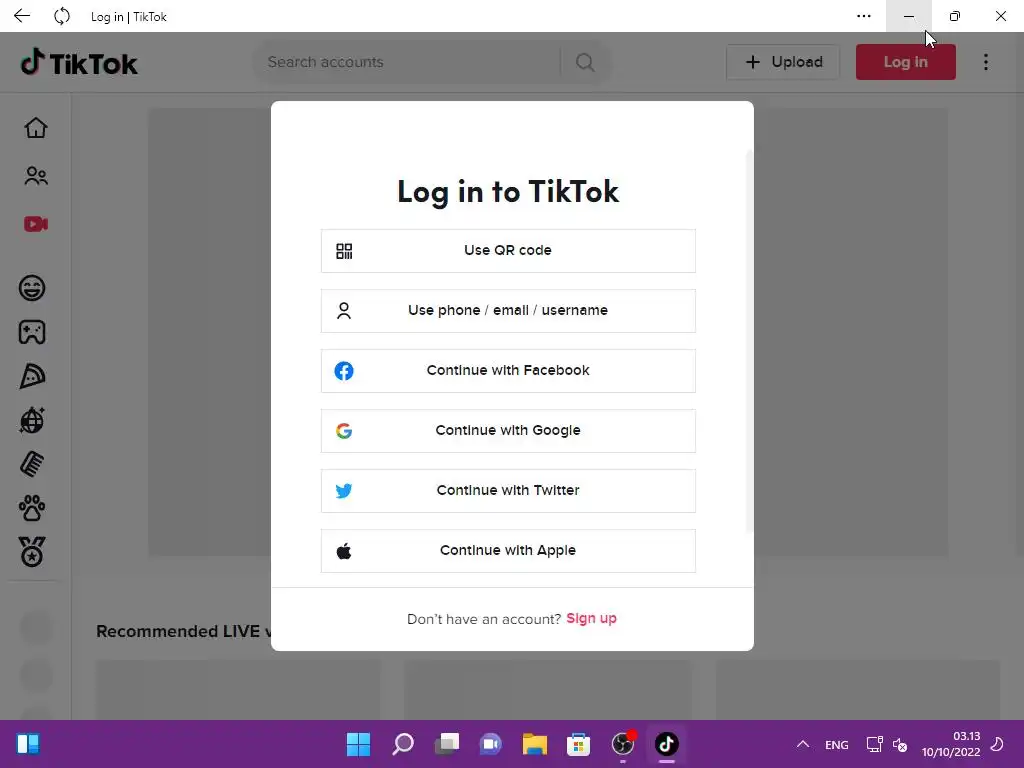Click the TikTok logo in header
The width and height of the screenshot is (1024, 768).
pyautogui.click(x=79, y=63)
